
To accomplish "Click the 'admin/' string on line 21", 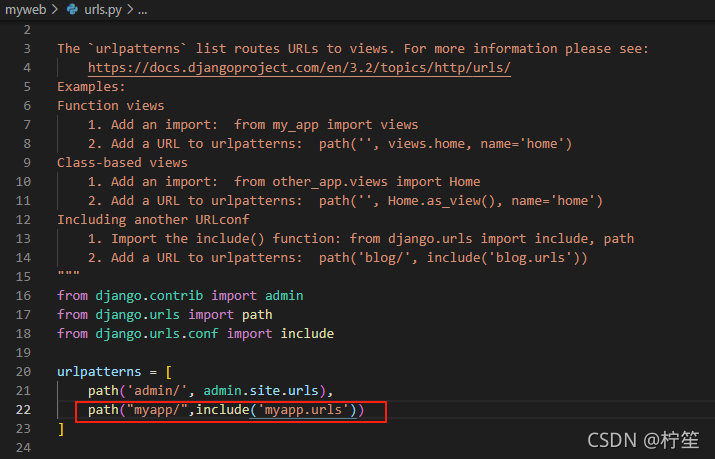I will pyautogui.click(x=157, y=391).
